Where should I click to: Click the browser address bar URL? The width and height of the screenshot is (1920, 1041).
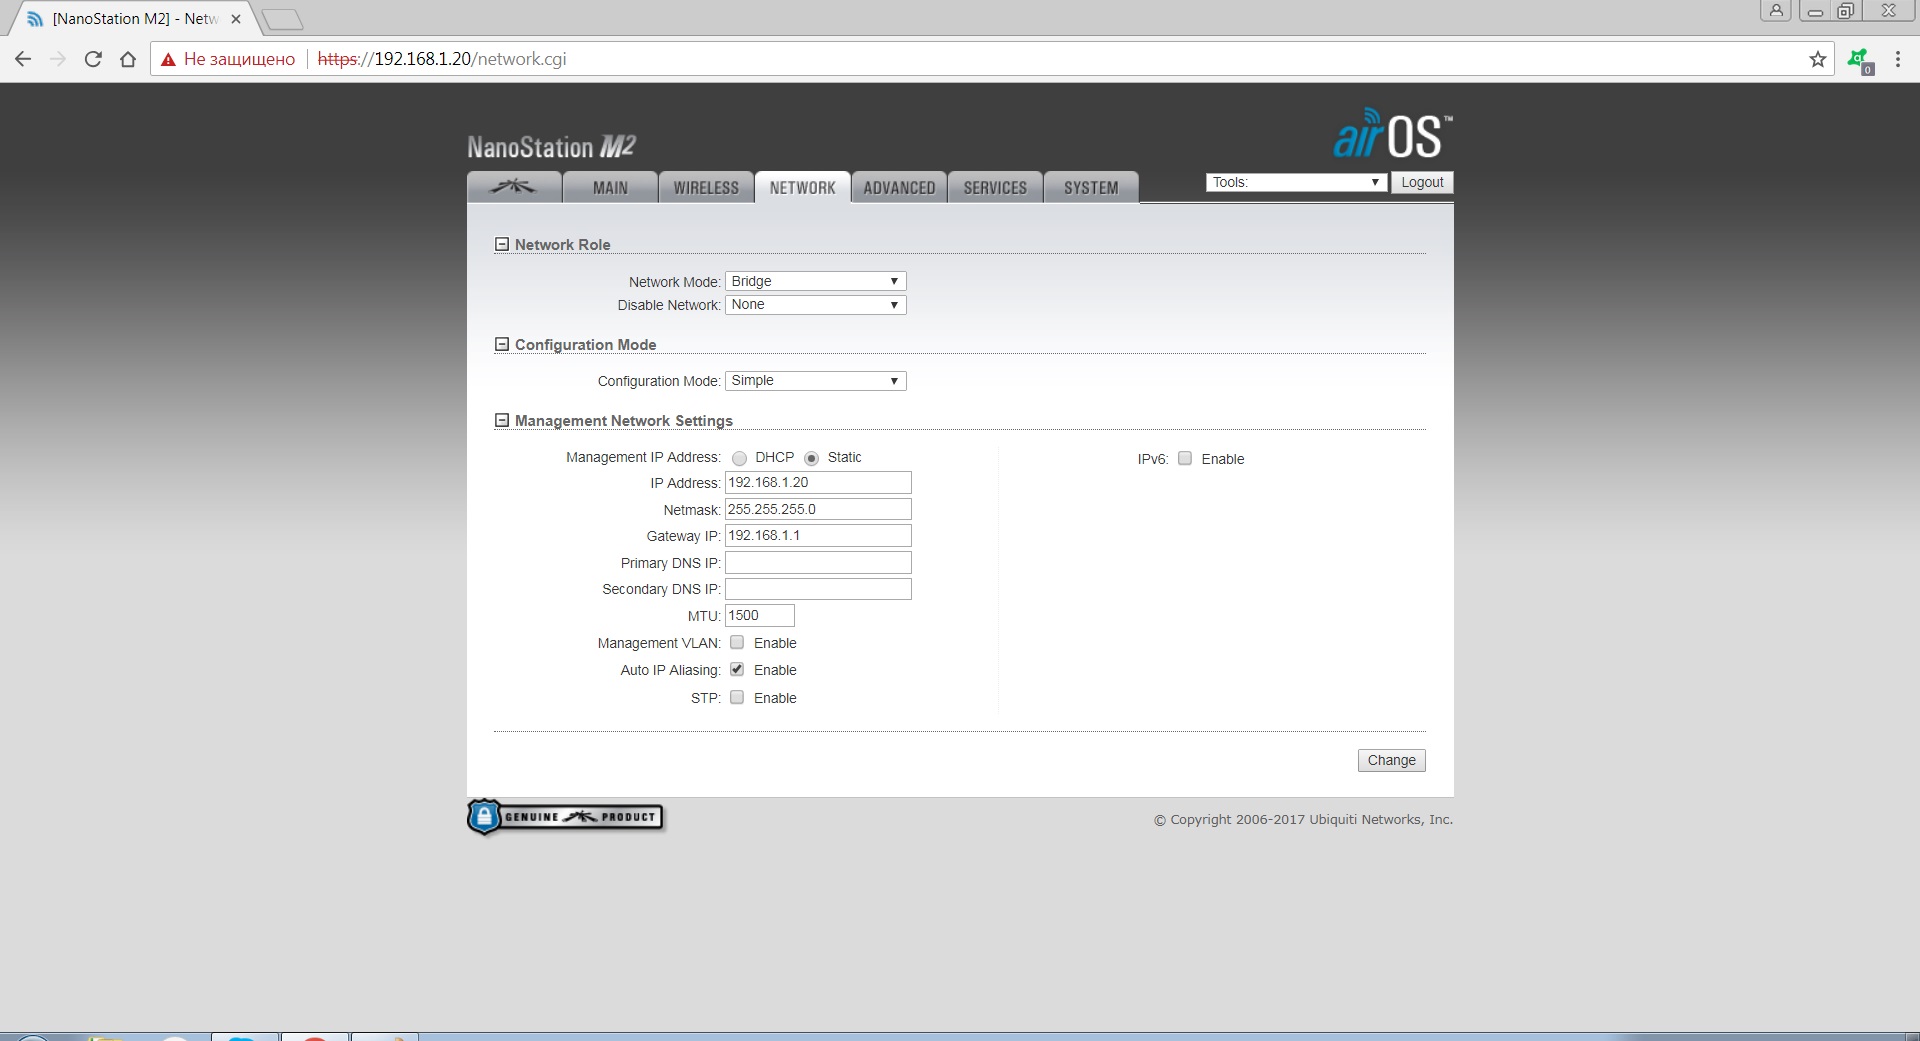point(442,59)
